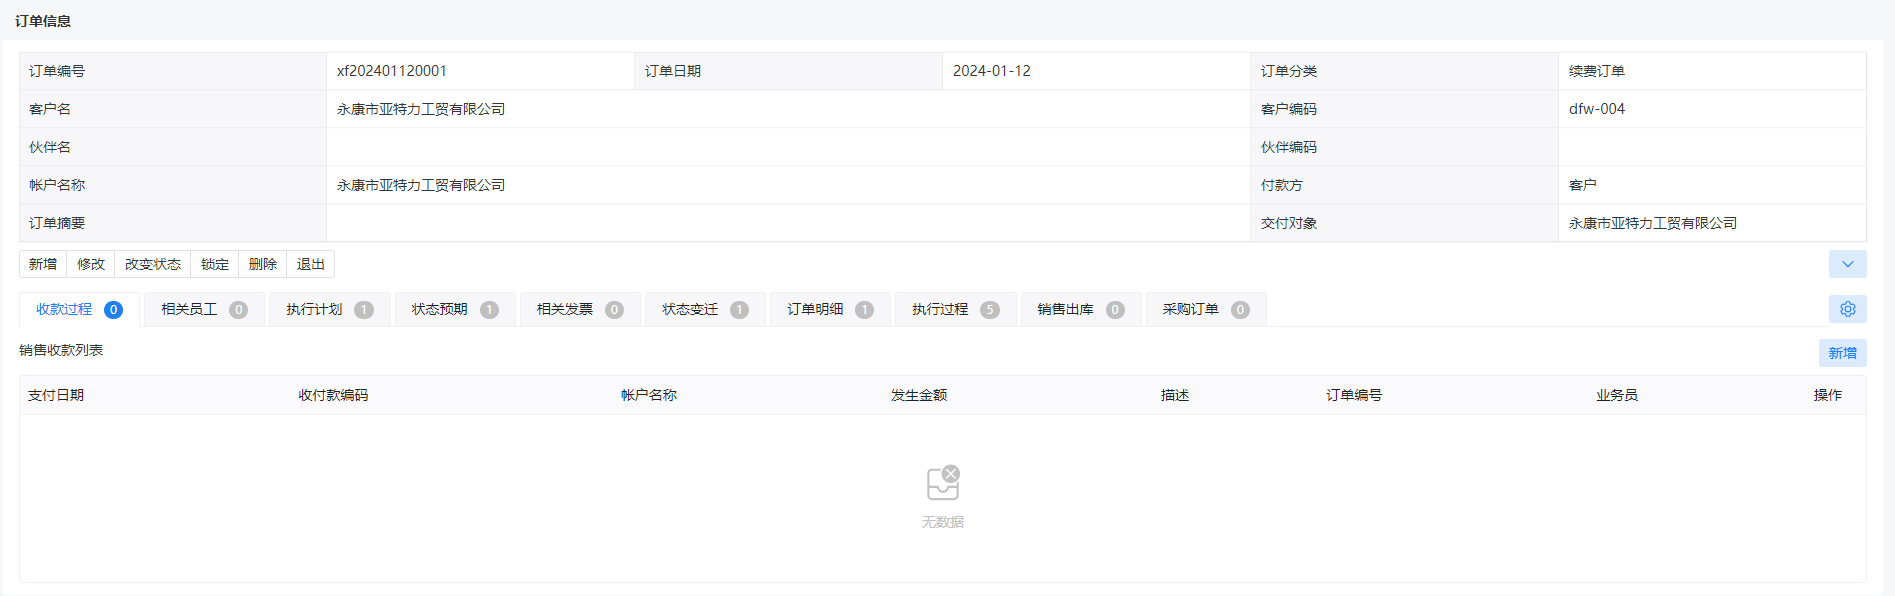Click the 操作 column header

pyautogui.click(x=1828, y=395)
